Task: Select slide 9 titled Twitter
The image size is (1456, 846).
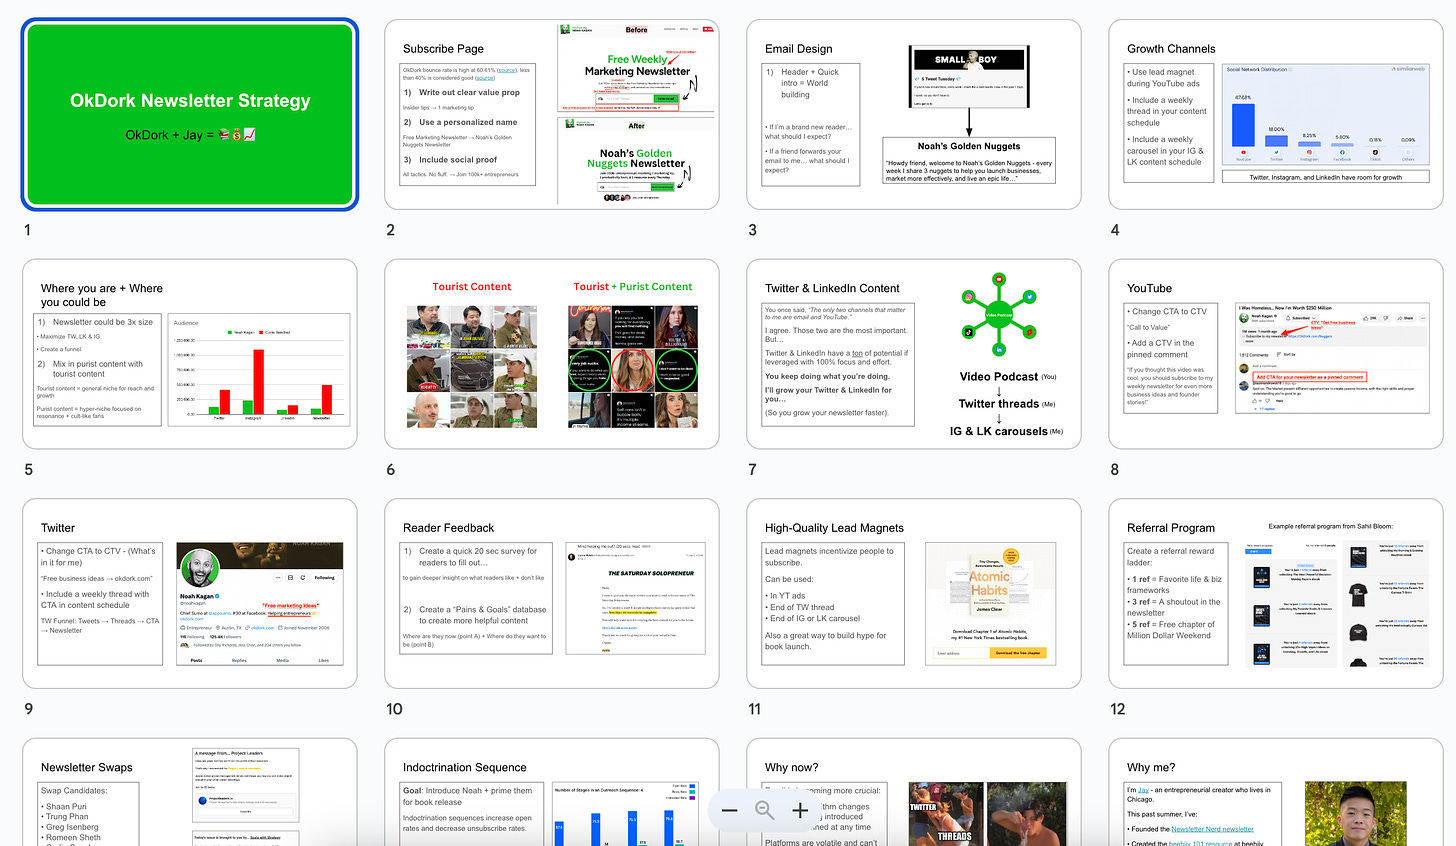Action: click(190, 594)
